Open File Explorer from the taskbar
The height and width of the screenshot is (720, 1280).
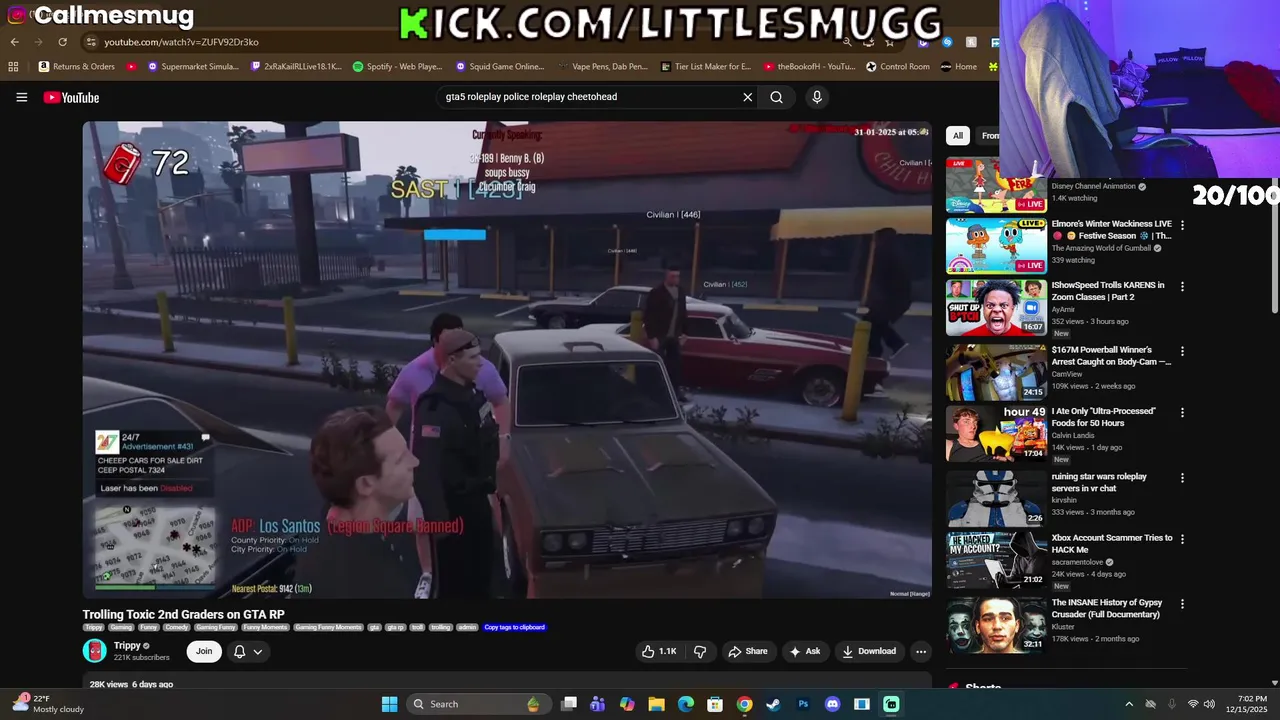[657, 704]
